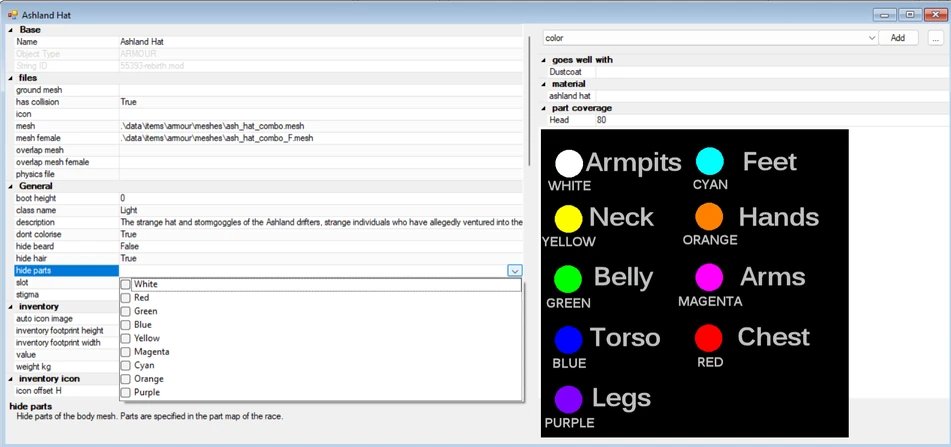Check the Magenta hide parts checkbox
Viewport: 951px width, 447px height.
point(126,352)
